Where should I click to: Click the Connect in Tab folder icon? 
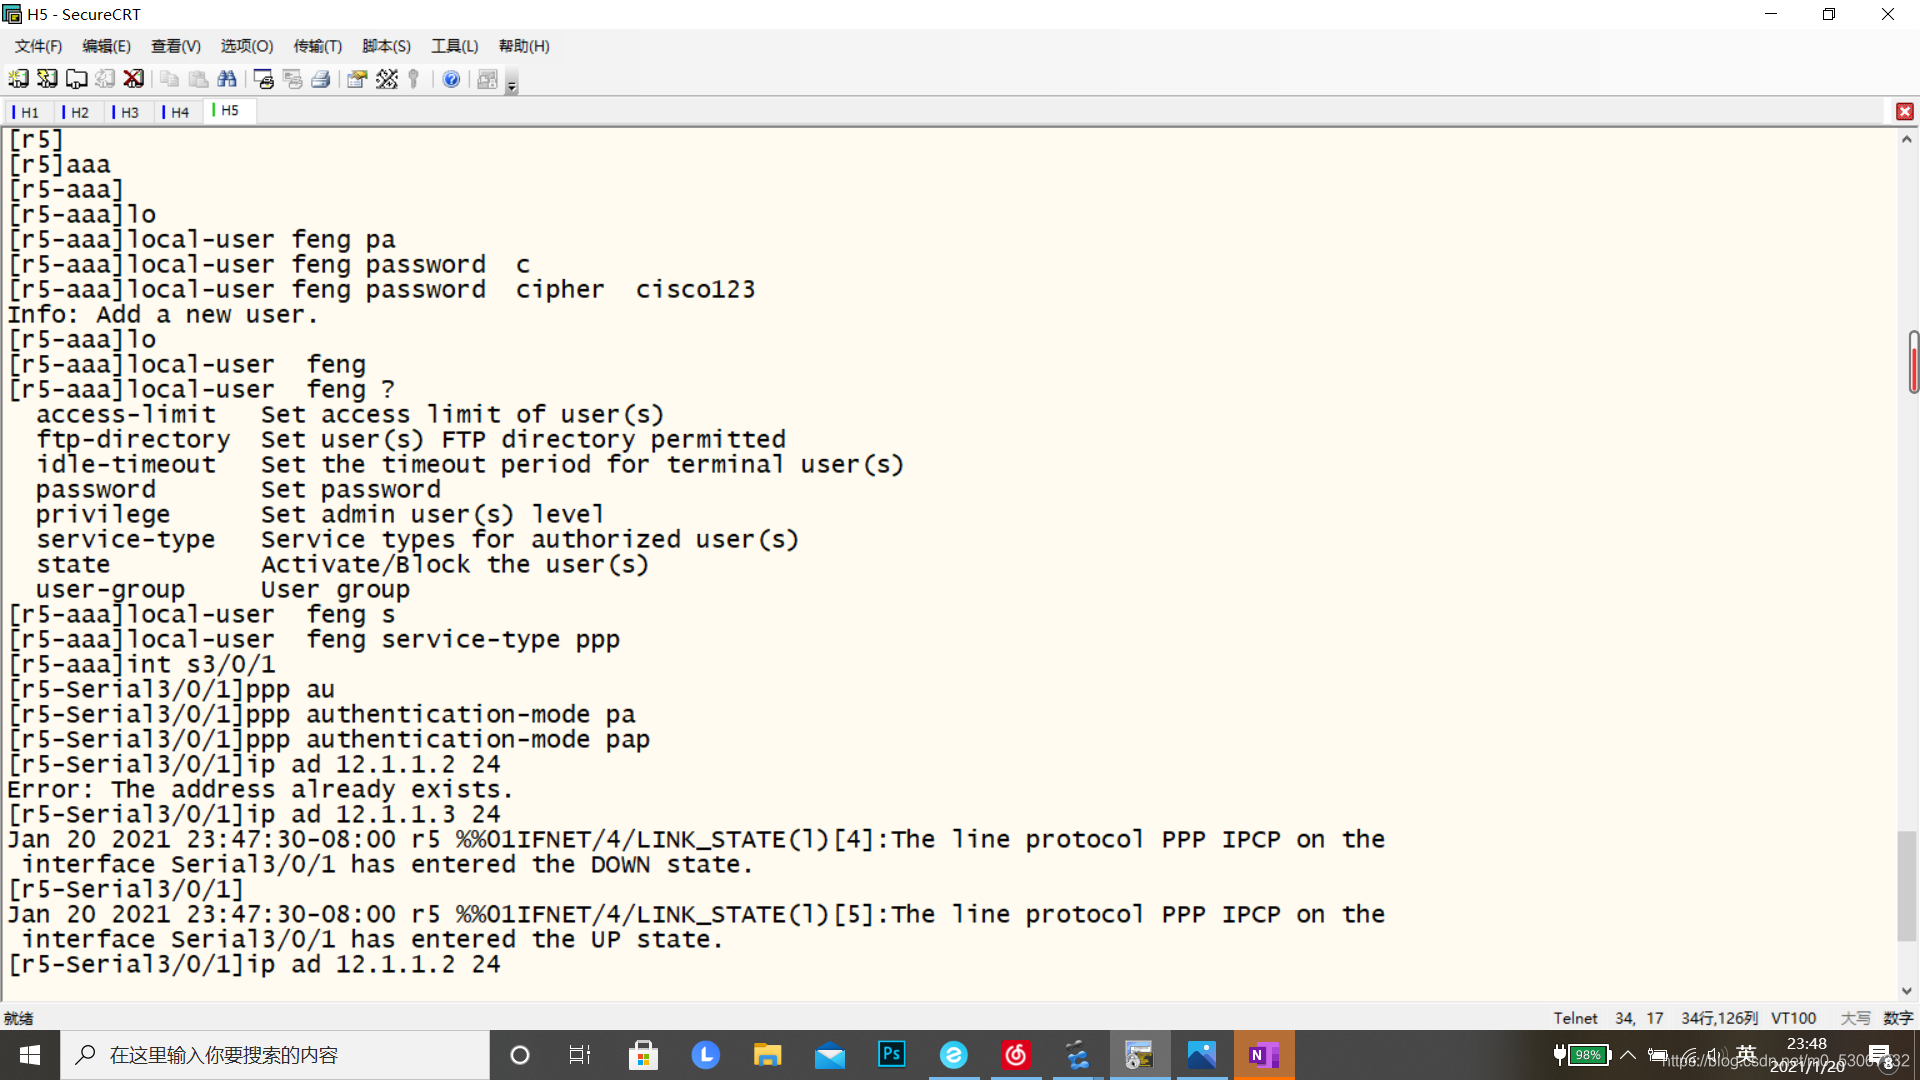(76, 79)
